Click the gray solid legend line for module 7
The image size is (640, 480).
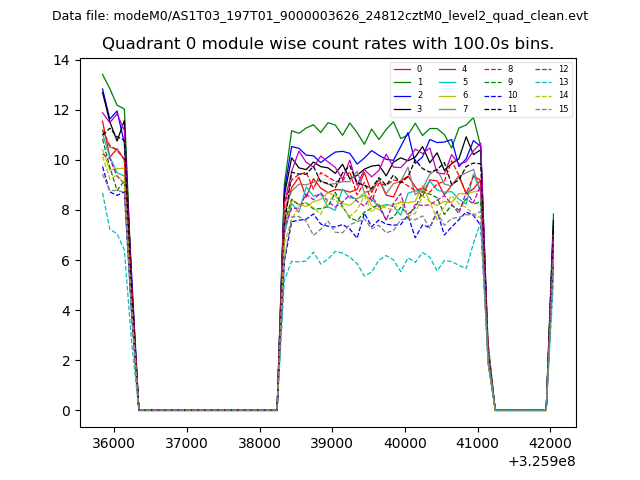tap(447, 108)
